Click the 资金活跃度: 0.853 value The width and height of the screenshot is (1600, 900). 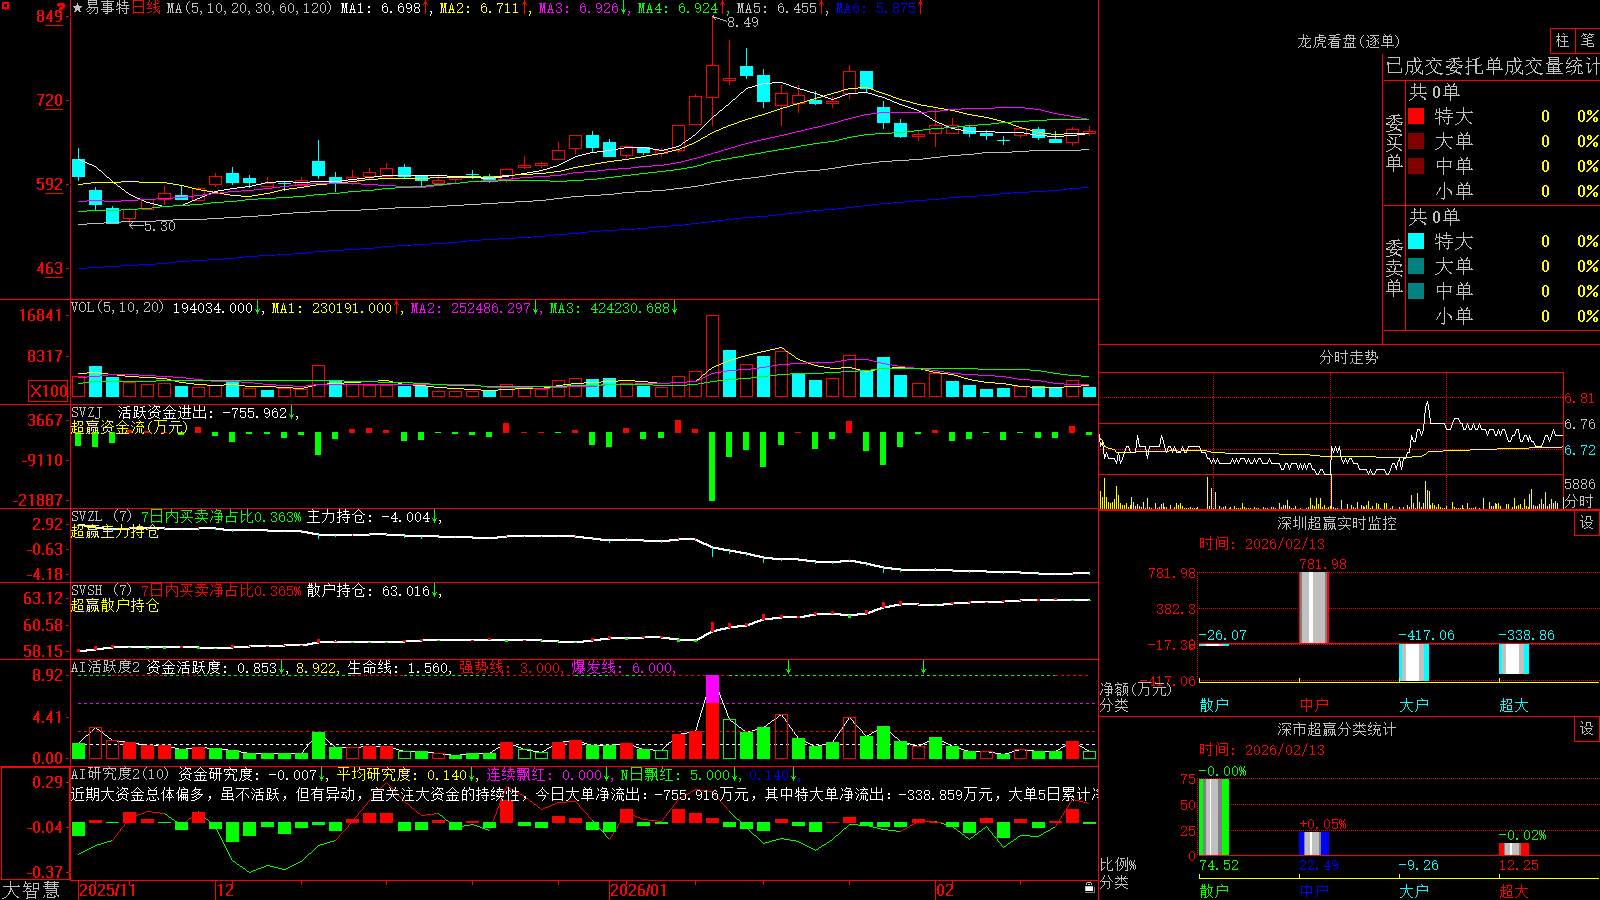coord(216,667)
